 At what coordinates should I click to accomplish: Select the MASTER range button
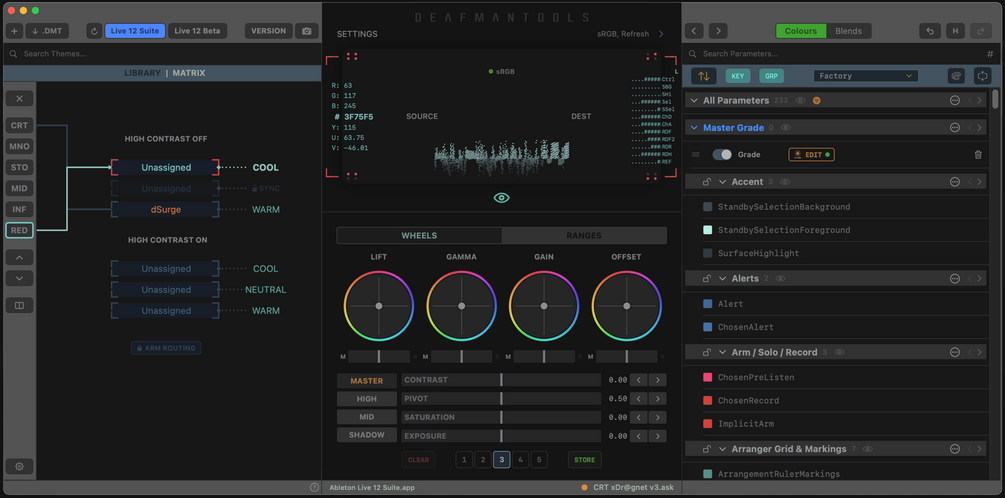click(367, 381)
